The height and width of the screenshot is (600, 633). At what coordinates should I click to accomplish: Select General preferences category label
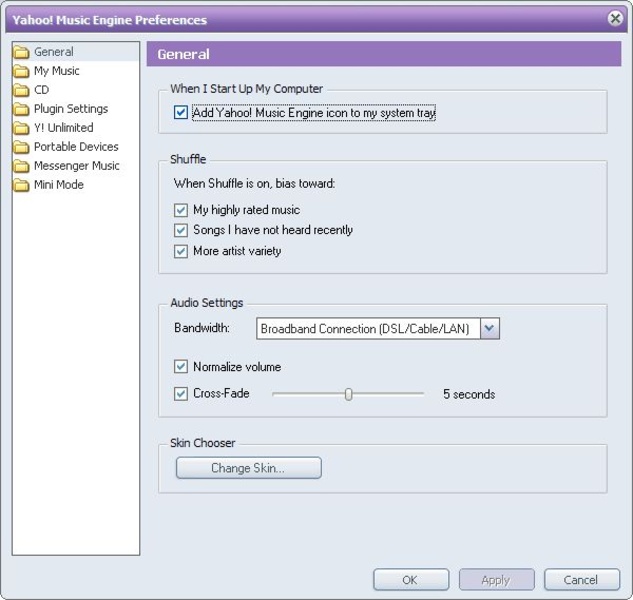(x=54, y=52)
